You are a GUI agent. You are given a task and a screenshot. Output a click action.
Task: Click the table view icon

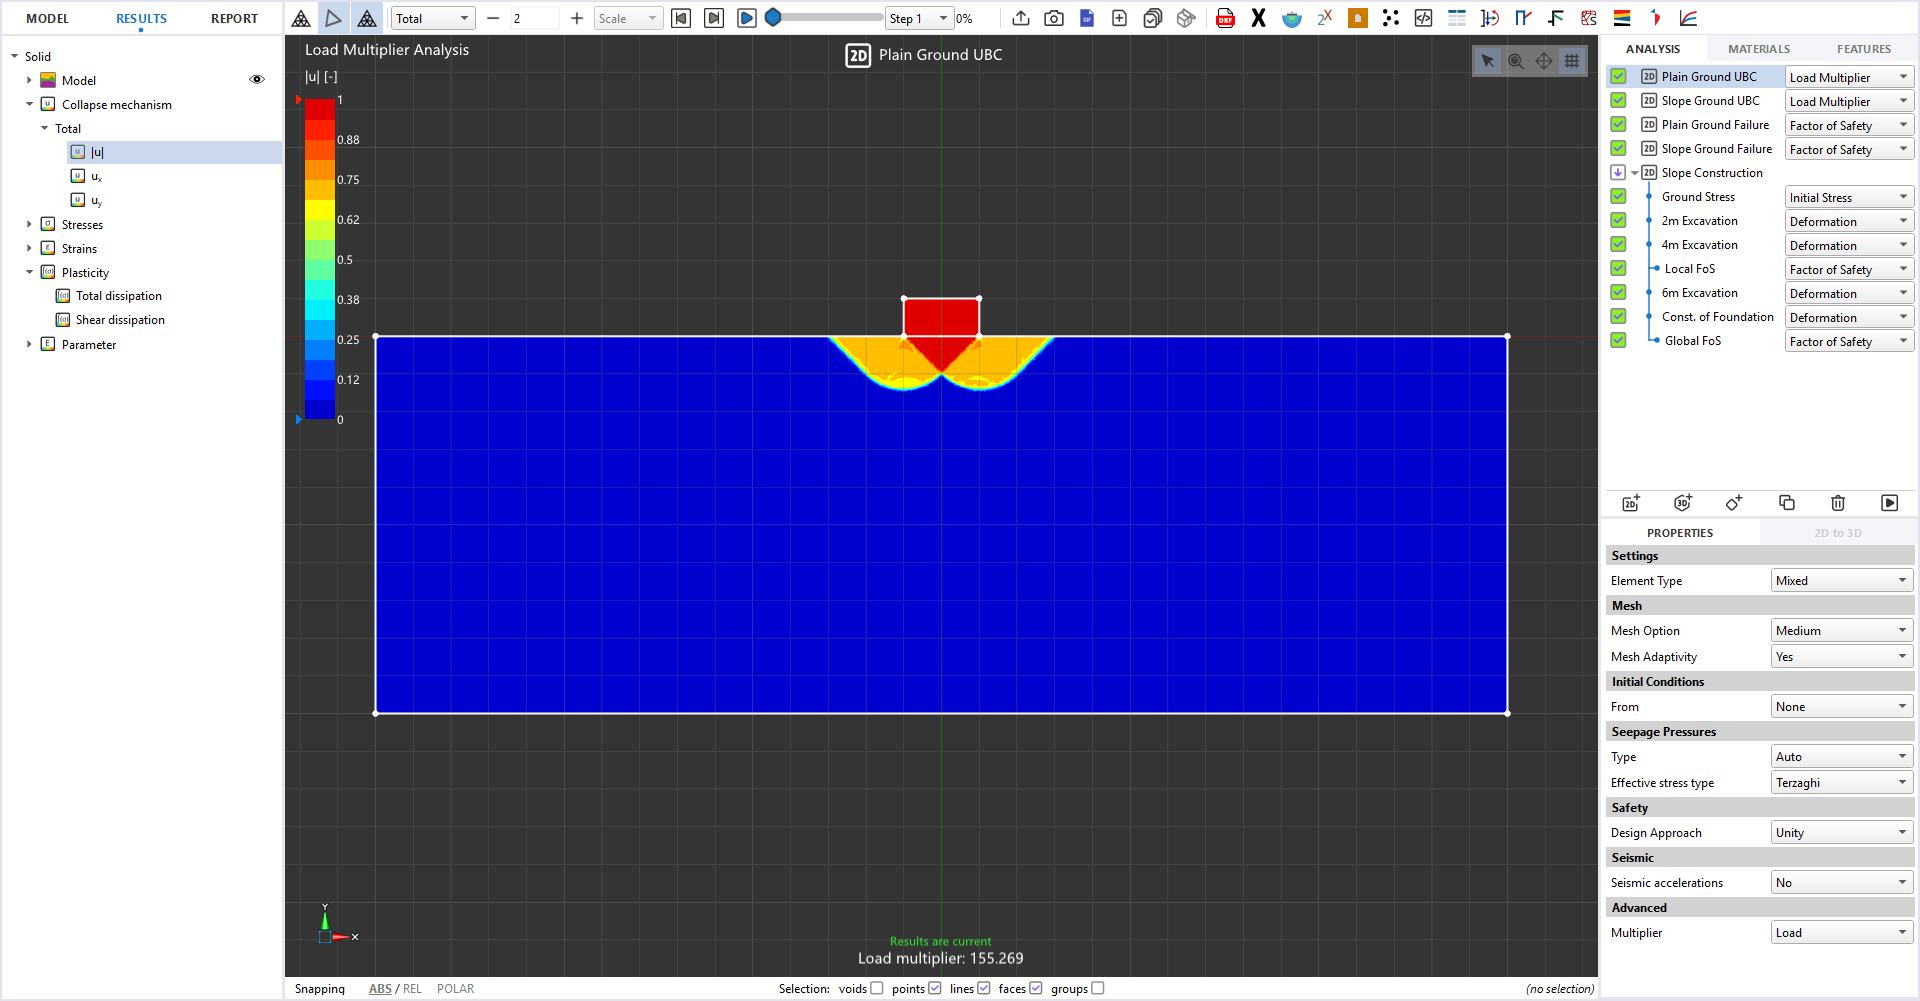(x=1457, y=18)
